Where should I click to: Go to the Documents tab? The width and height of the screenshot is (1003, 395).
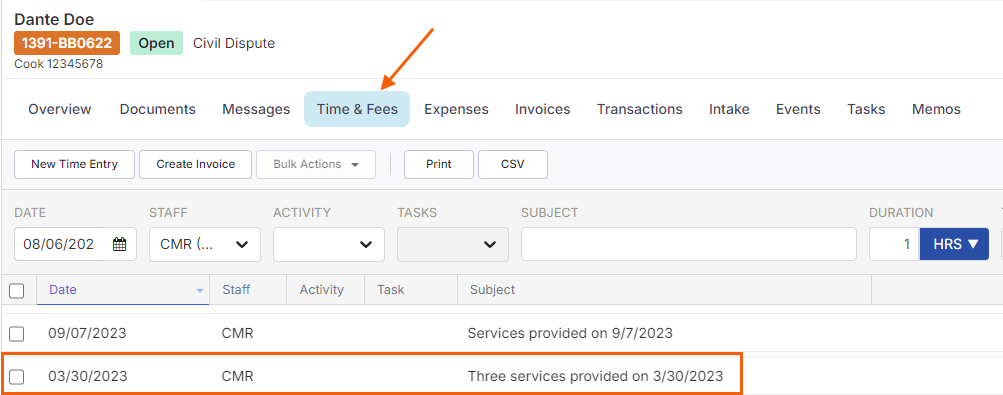point(157,109)
